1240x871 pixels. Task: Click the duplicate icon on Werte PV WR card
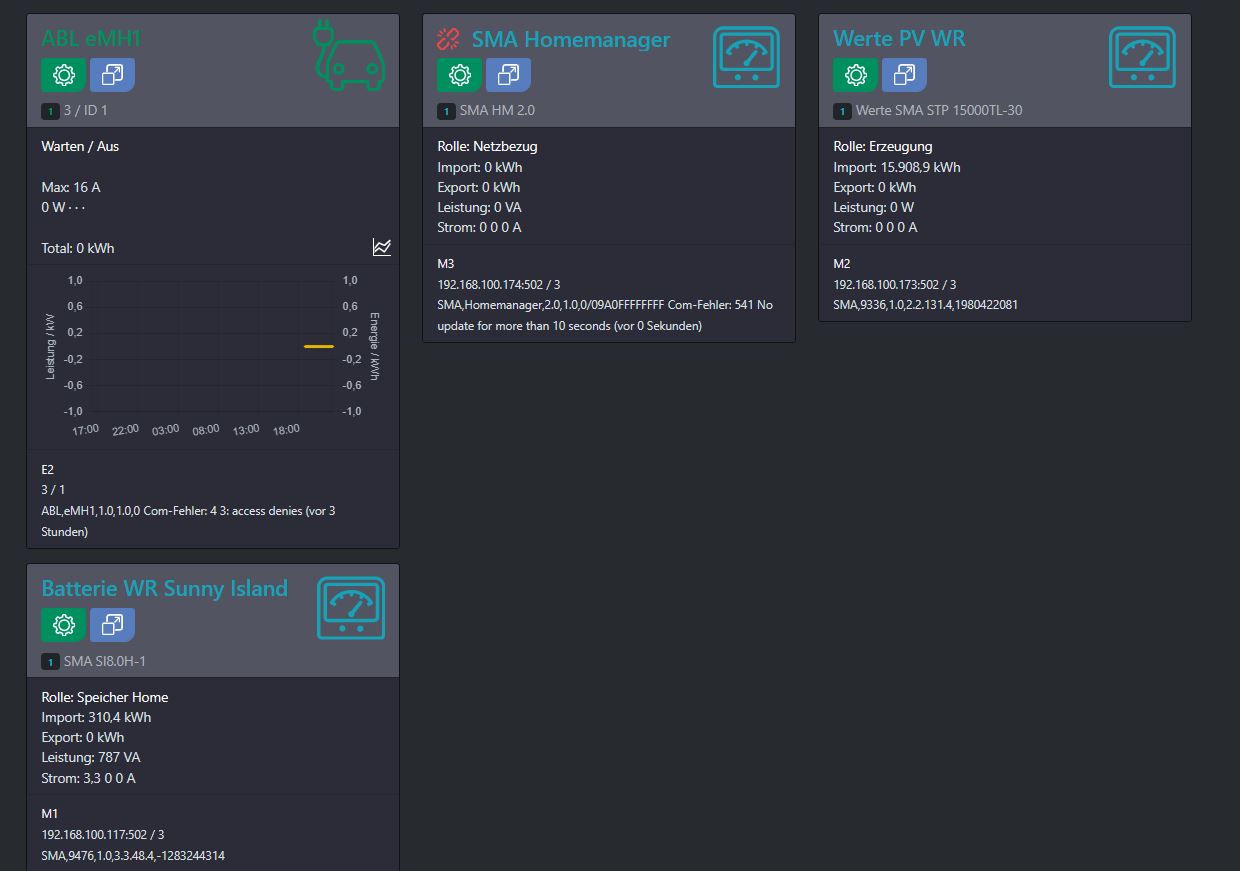tap(904, 75)
